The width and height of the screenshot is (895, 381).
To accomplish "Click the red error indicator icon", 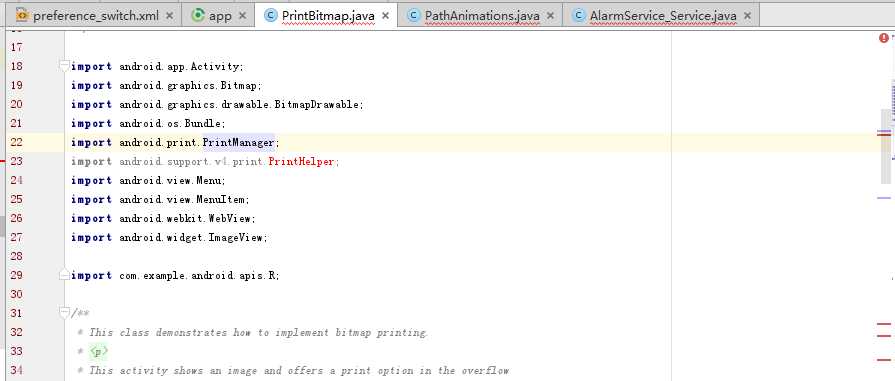I will 884,38.
